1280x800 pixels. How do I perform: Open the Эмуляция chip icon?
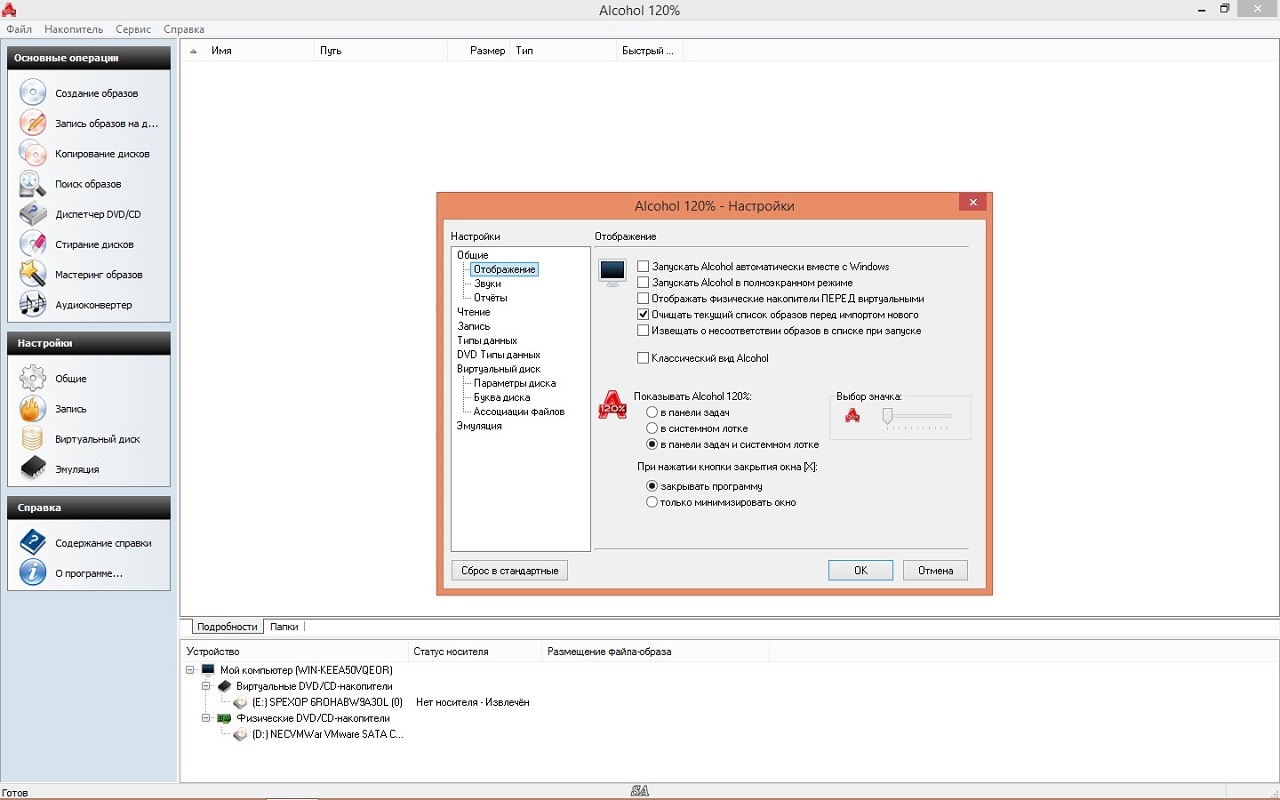tap(33, 469)
